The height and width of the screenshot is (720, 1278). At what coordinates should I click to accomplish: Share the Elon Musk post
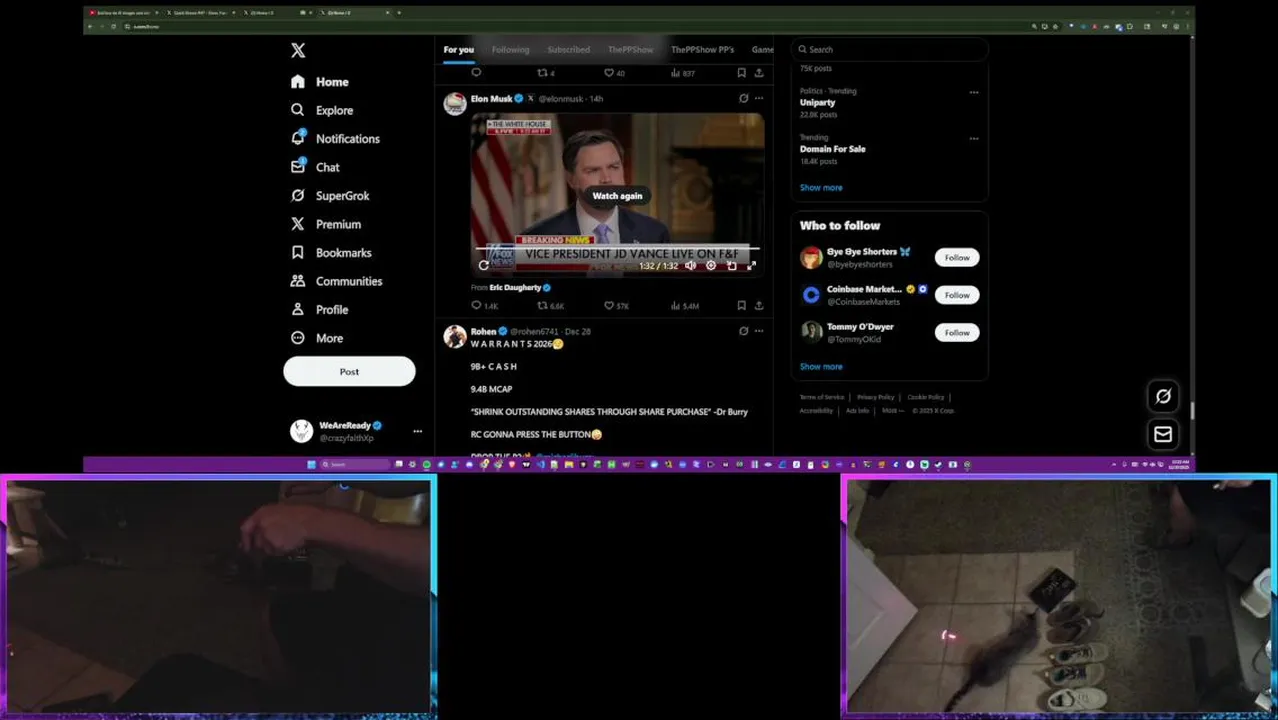[x=759, y=305]
